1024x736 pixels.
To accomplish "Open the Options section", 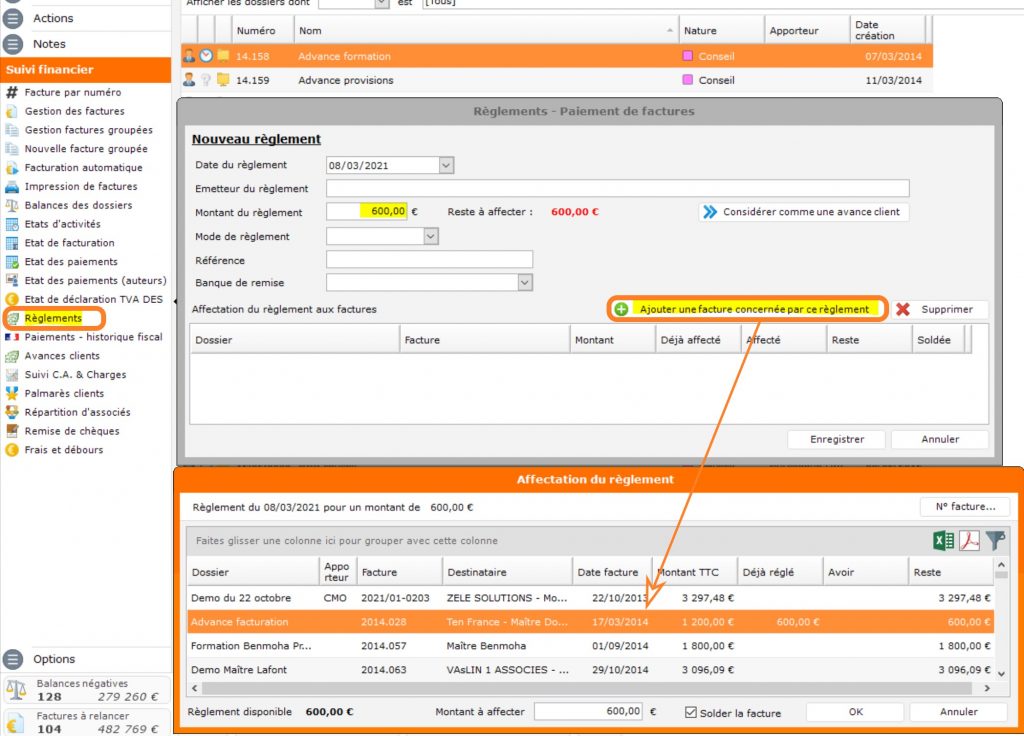I will [x=53, y=659].
